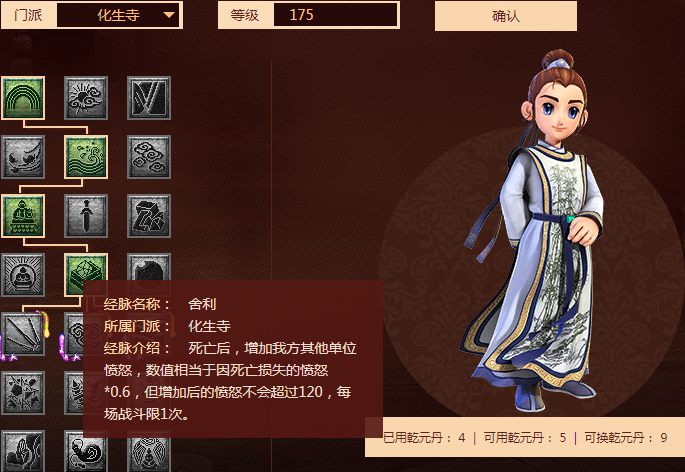Click the 可换乾元丹 exchangeable pill counter
The width and height of the screenshot is (685, 472).
pos(626,437)
